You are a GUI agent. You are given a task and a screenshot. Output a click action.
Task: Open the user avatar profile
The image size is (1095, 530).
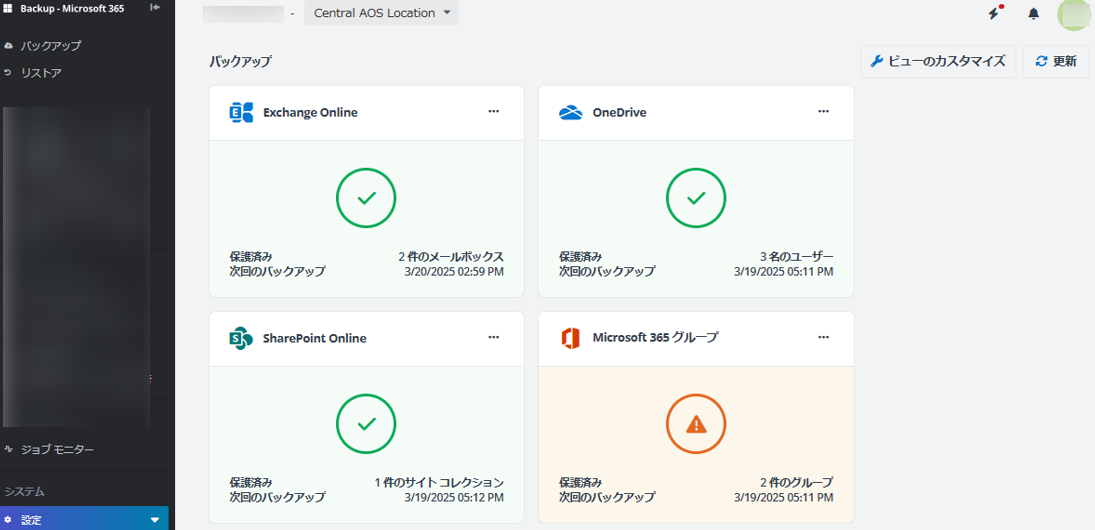(1076, 14)
